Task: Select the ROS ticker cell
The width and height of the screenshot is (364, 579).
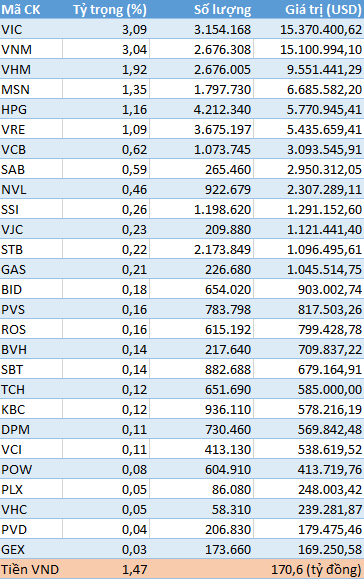Action: 31,329
